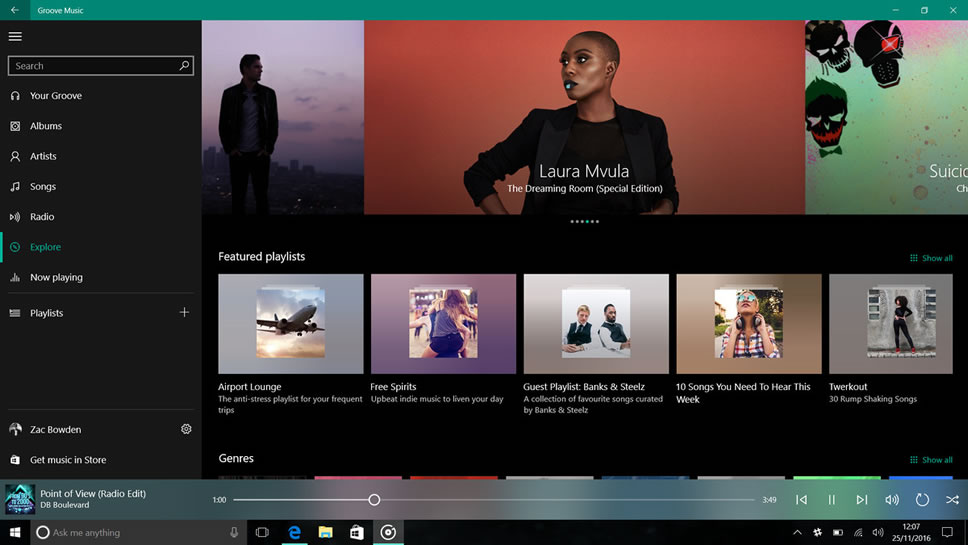Click Get music in Store

pos(67,460)
